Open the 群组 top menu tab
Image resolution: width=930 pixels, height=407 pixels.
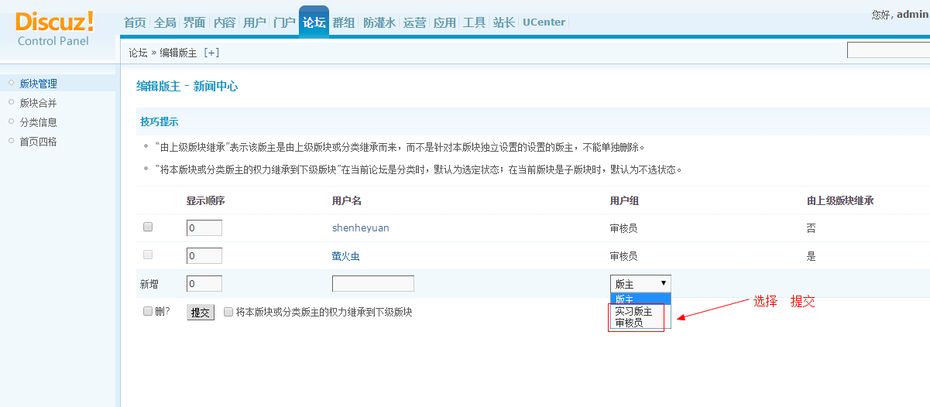pos(344,23)
